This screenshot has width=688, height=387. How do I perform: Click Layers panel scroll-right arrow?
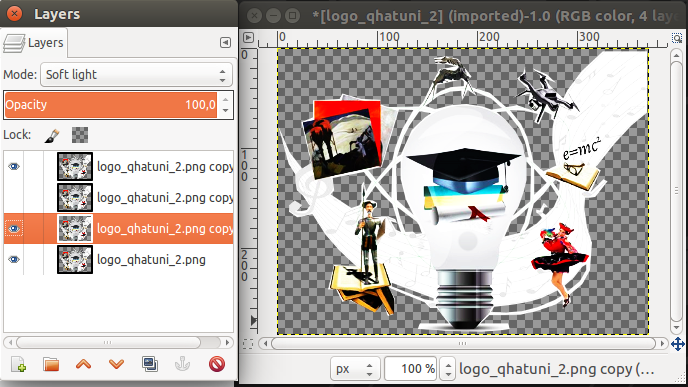[227, 342]
